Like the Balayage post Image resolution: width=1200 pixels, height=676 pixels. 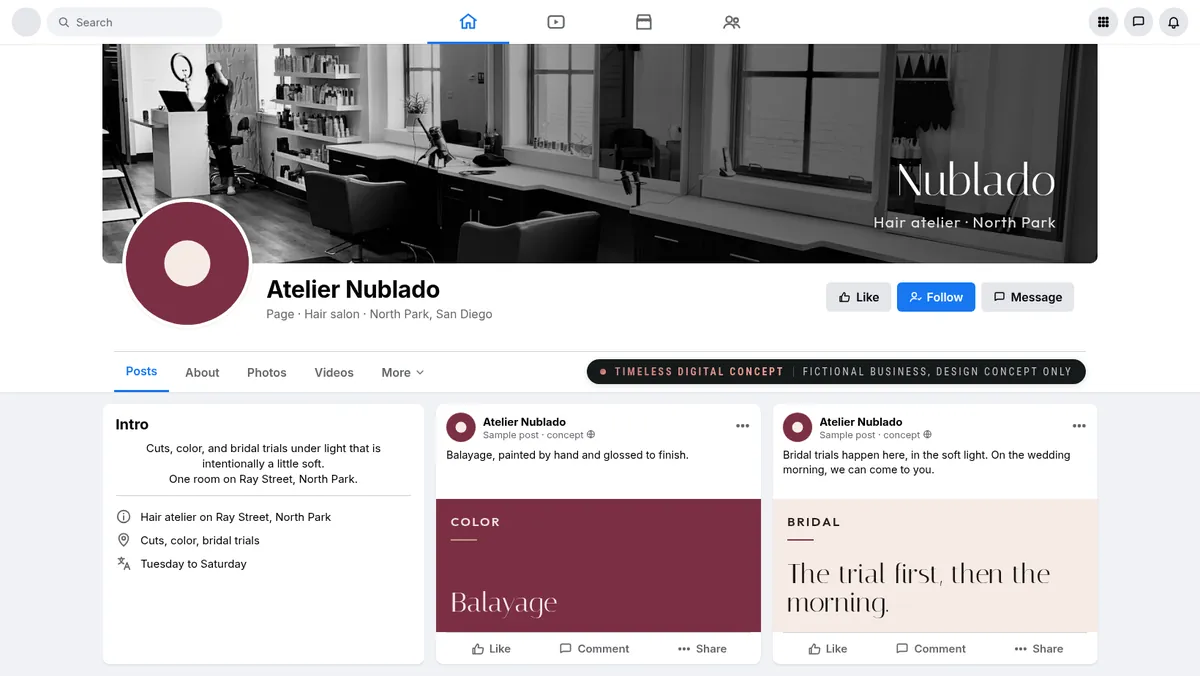[491, 648]
